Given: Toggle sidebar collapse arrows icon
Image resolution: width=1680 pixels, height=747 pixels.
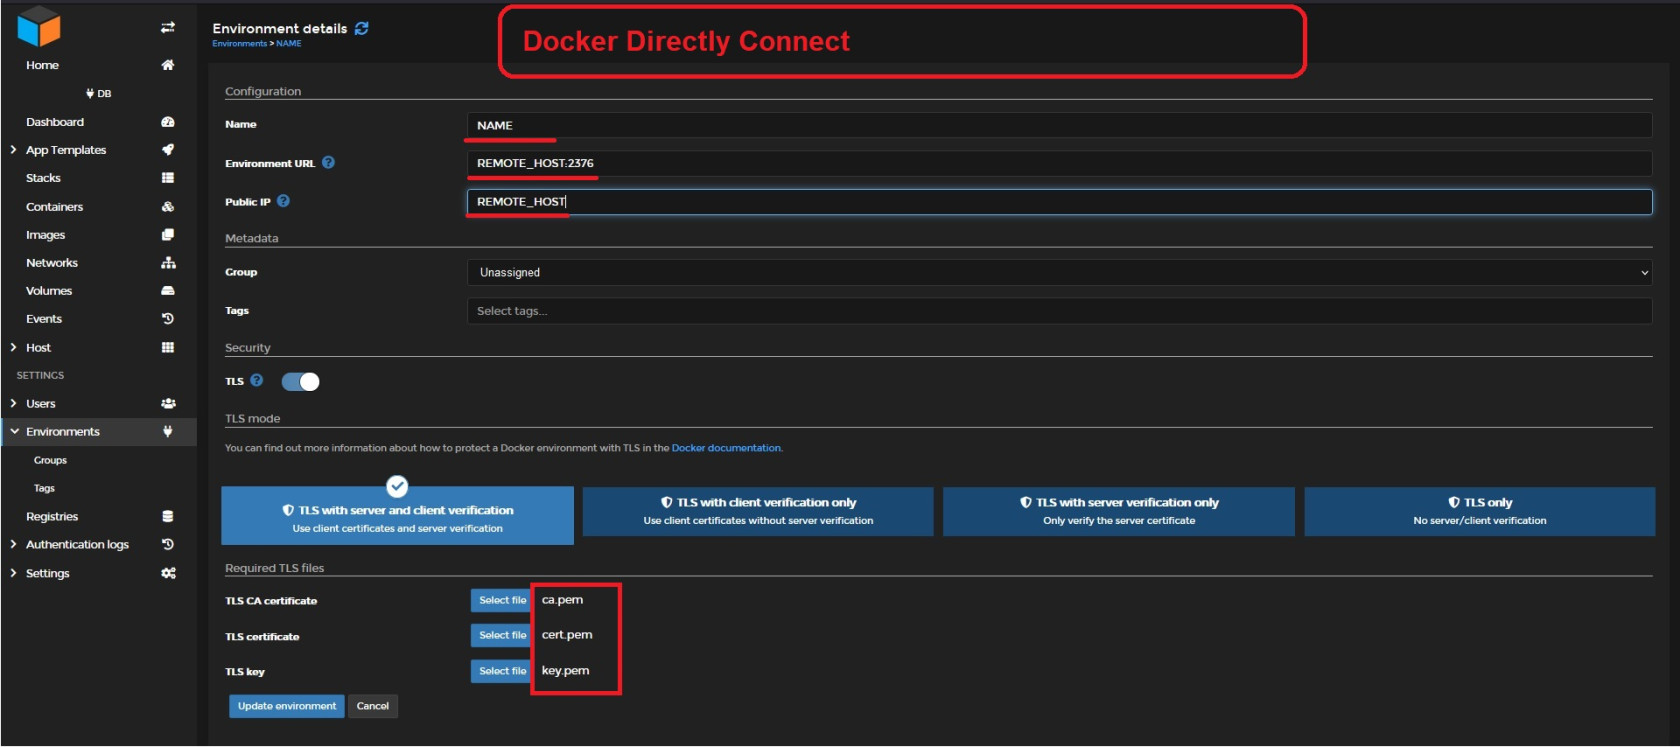Looking at the screenshot, I should [168, 27].
